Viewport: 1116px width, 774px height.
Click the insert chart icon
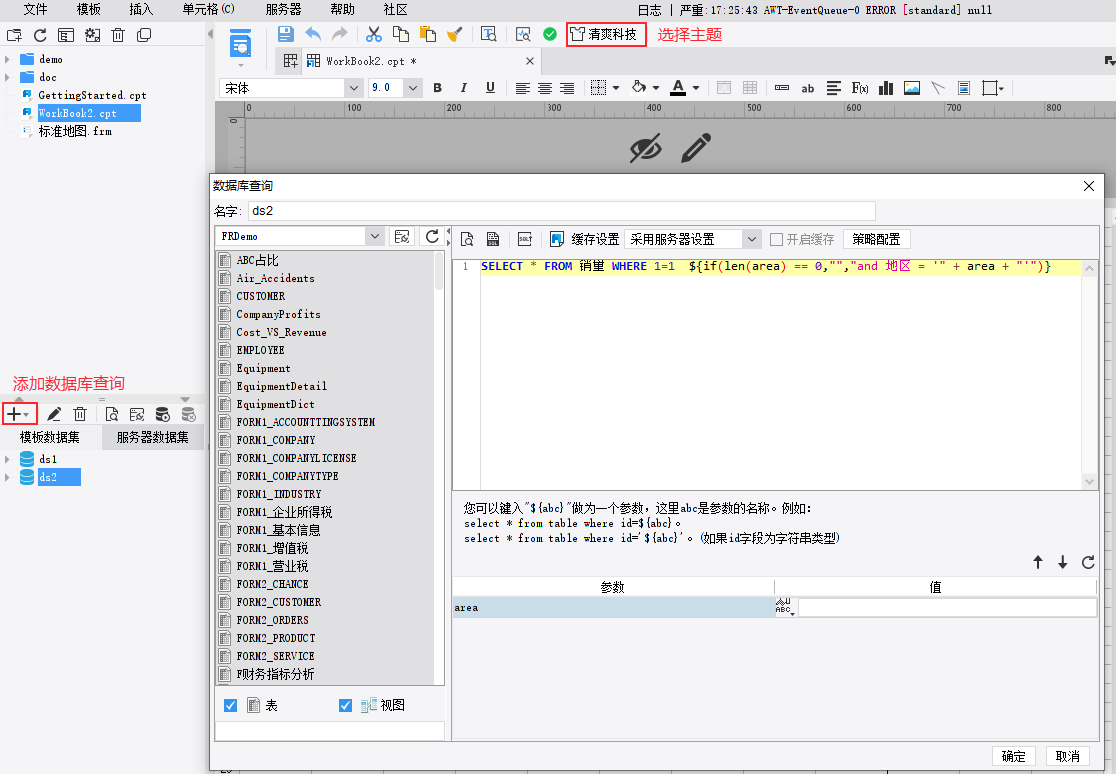click(x=886, y=88)
